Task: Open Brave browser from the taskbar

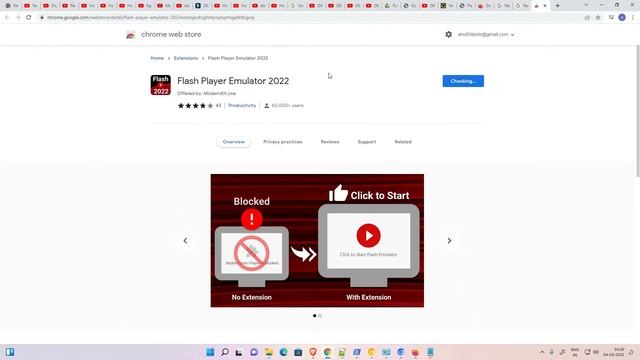Action: (x=313, y=352)
